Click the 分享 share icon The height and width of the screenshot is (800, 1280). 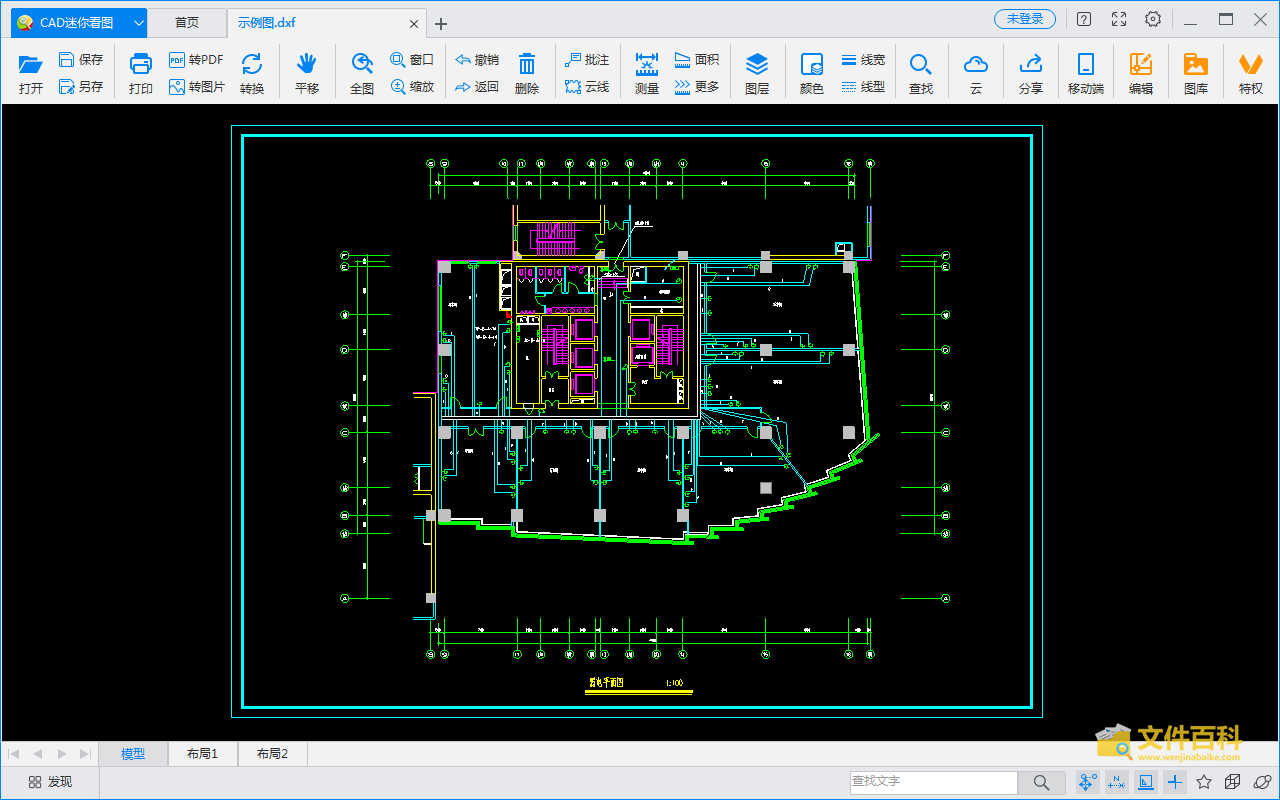[1031, 64]
